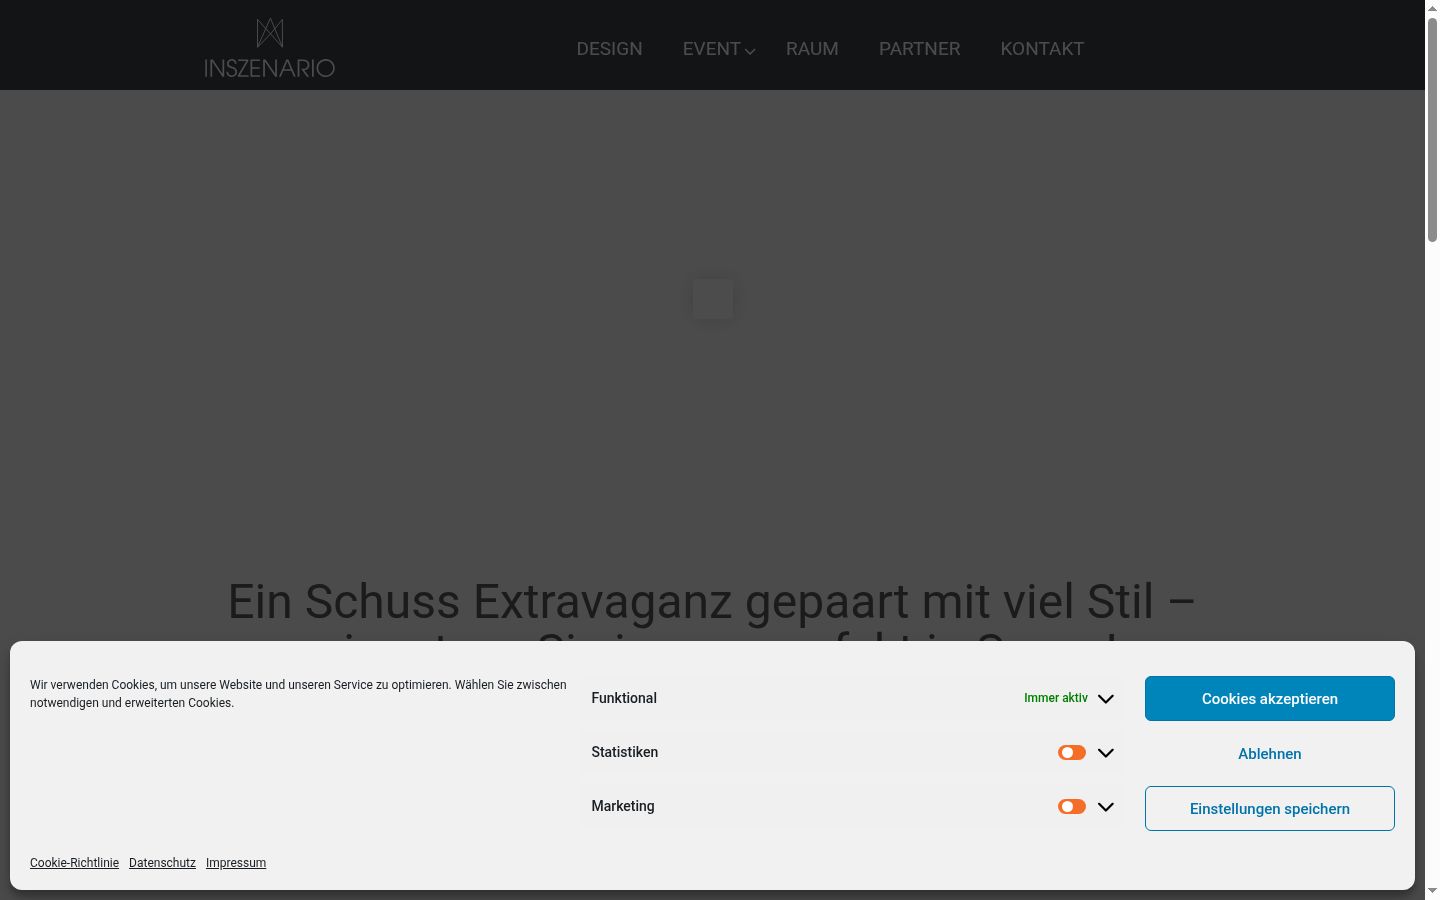Click the scrollbar up arrow
Viewport: 1440px width, 900px height.
1432,8
